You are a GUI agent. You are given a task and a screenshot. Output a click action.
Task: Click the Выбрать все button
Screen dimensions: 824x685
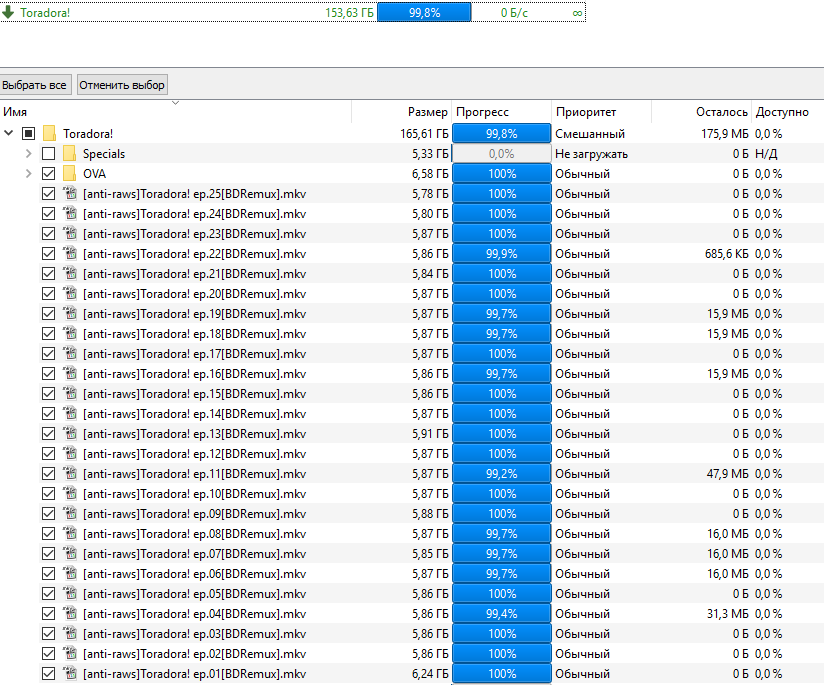point(34,85)
